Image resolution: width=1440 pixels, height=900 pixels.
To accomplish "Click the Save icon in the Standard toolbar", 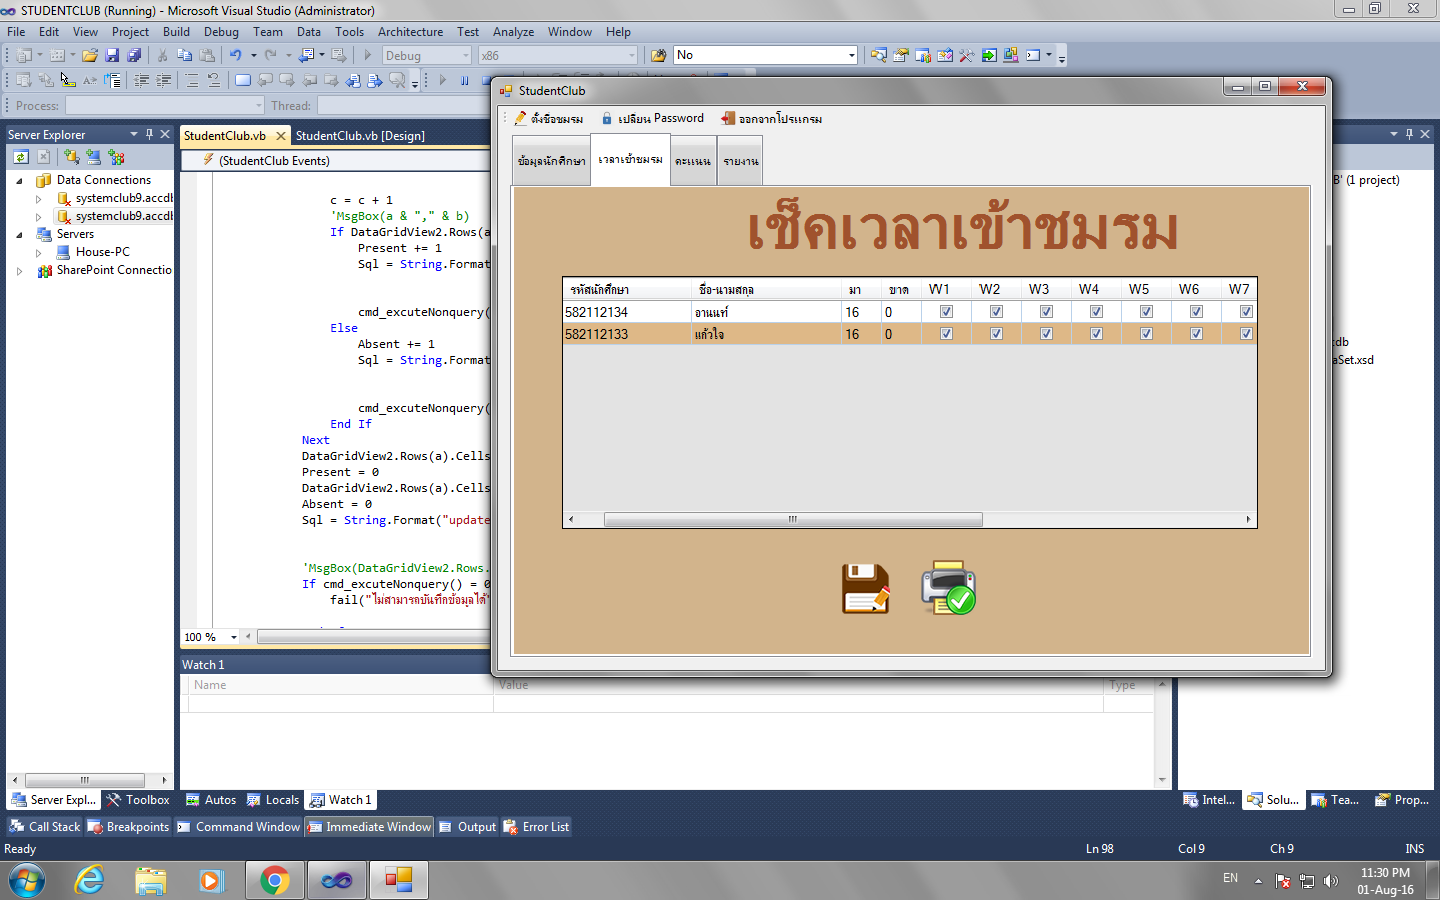I will coord(112,55).
